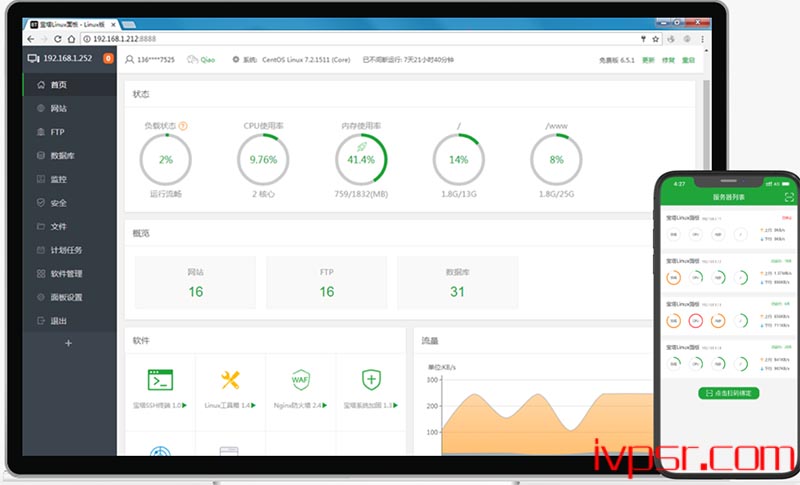Open 安全 security in the sidebar

click(x=70, y=203)
